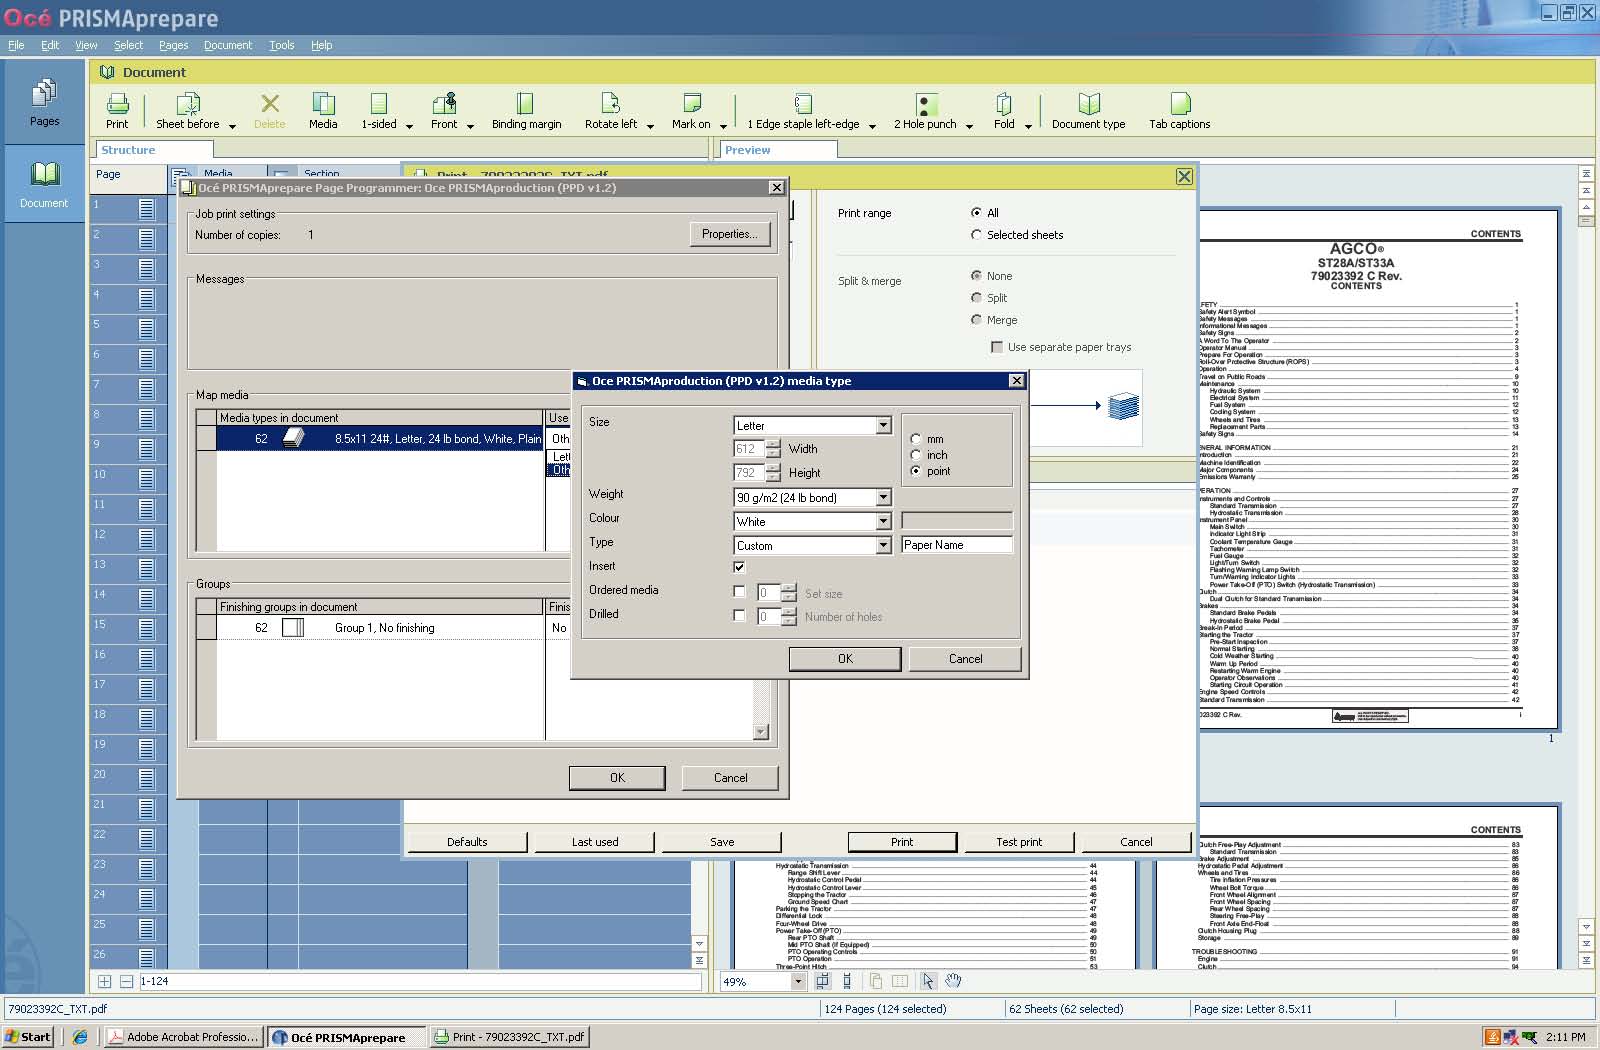
Task: Switch to Pages view in sidebar
Action: pos(44,102)
